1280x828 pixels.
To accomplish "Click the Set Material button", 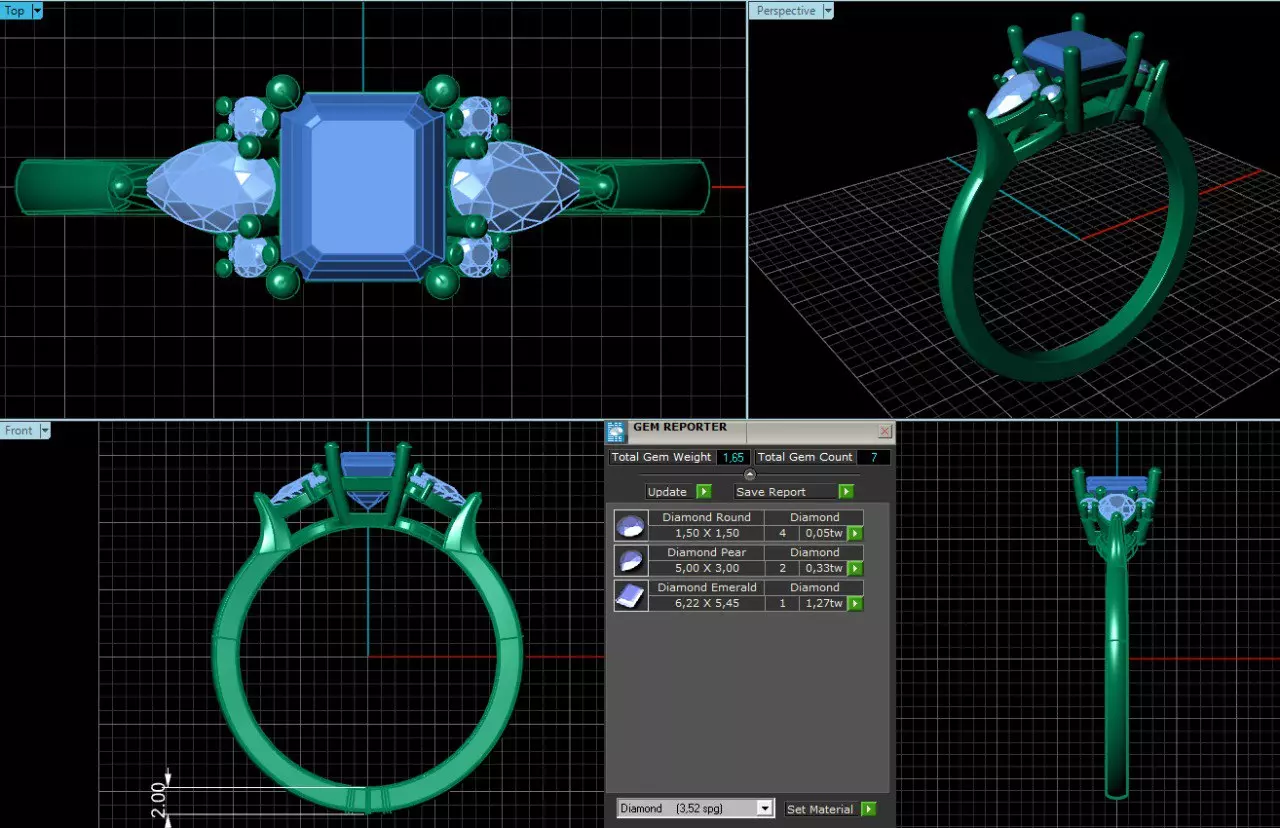I will 820,809.
